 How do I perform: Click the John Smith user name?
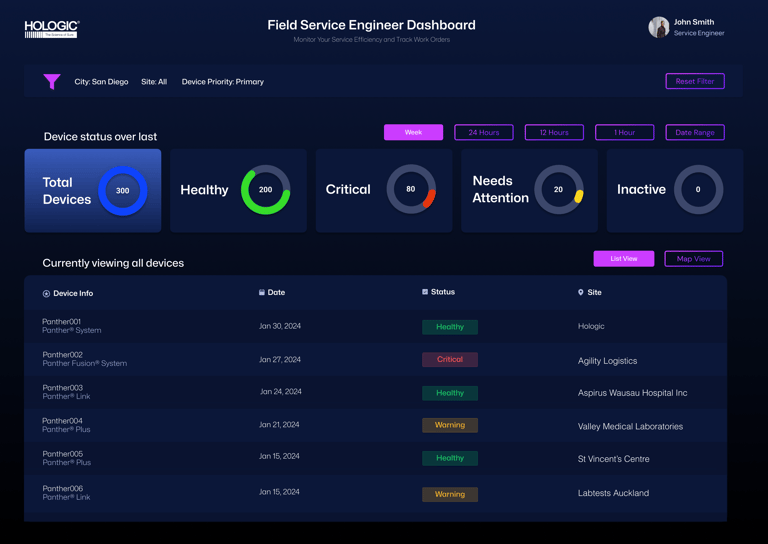click(x=694, y=22)
